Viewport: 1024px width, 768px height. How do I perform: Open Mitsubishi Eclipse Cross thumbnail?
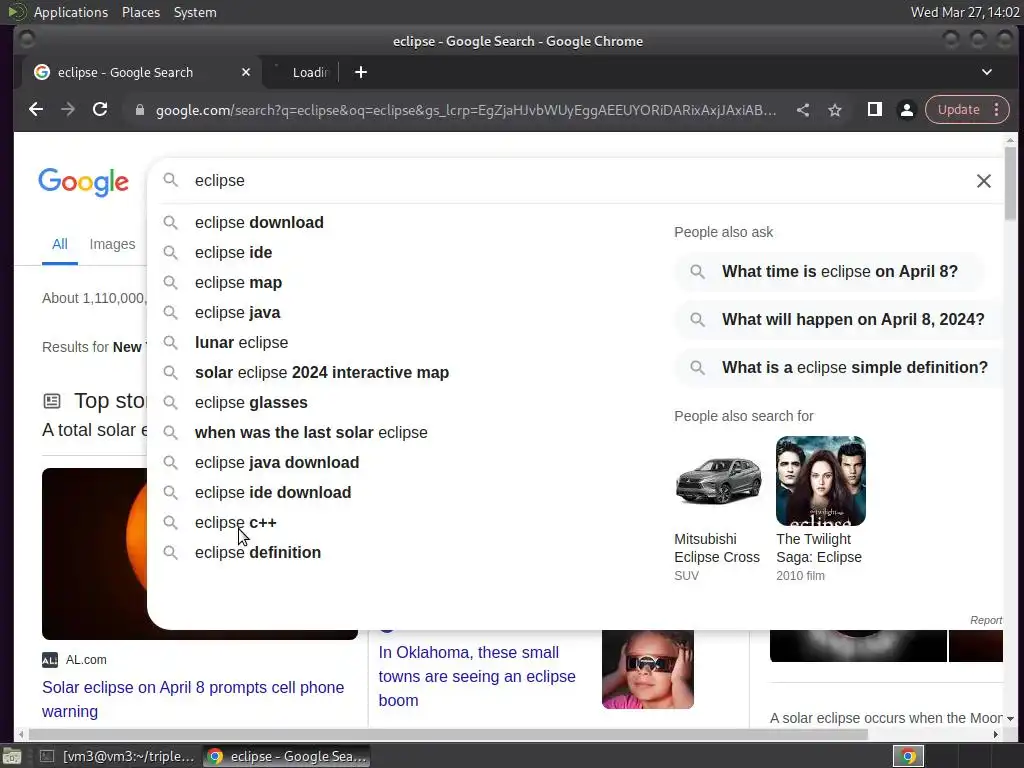pyautogui.click(x=718, y=481)
